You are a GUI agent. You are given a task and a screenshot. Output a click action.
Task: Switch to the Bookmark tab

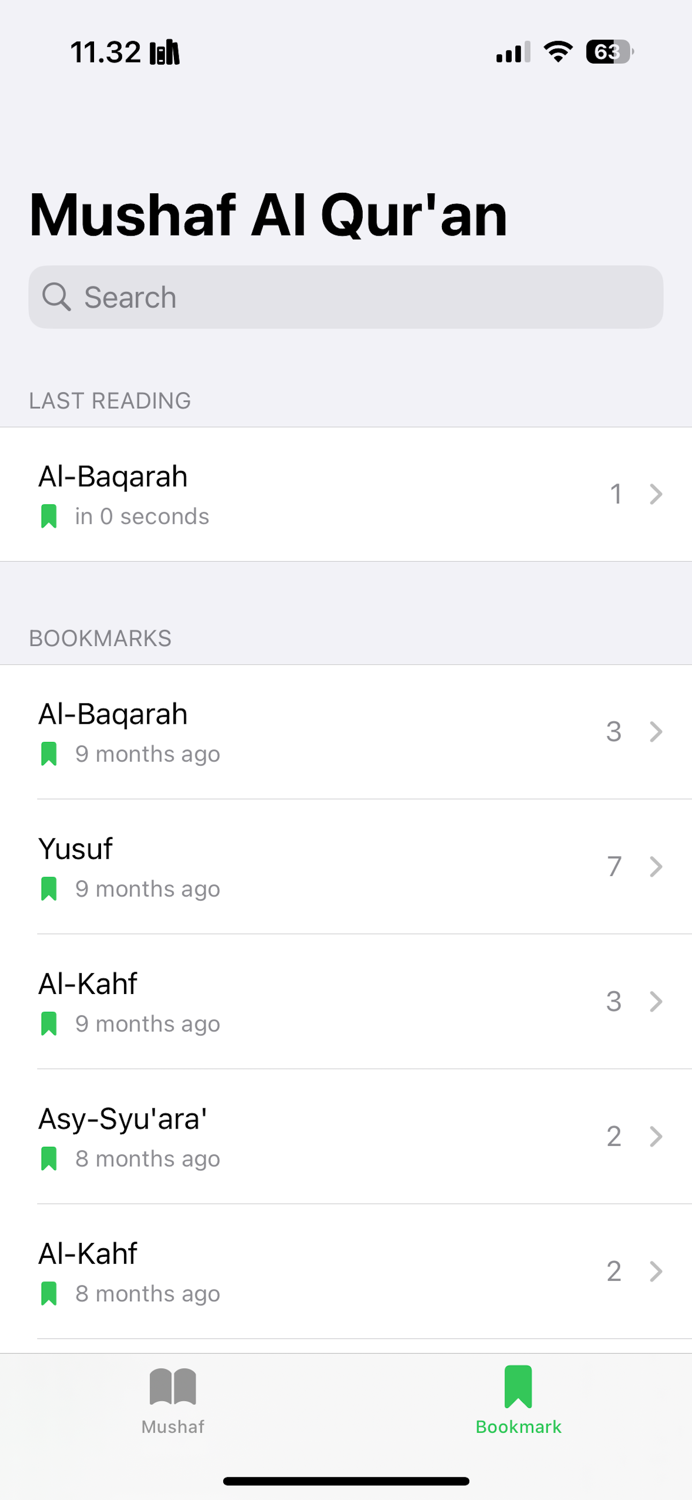click(x=518, y=1398)
